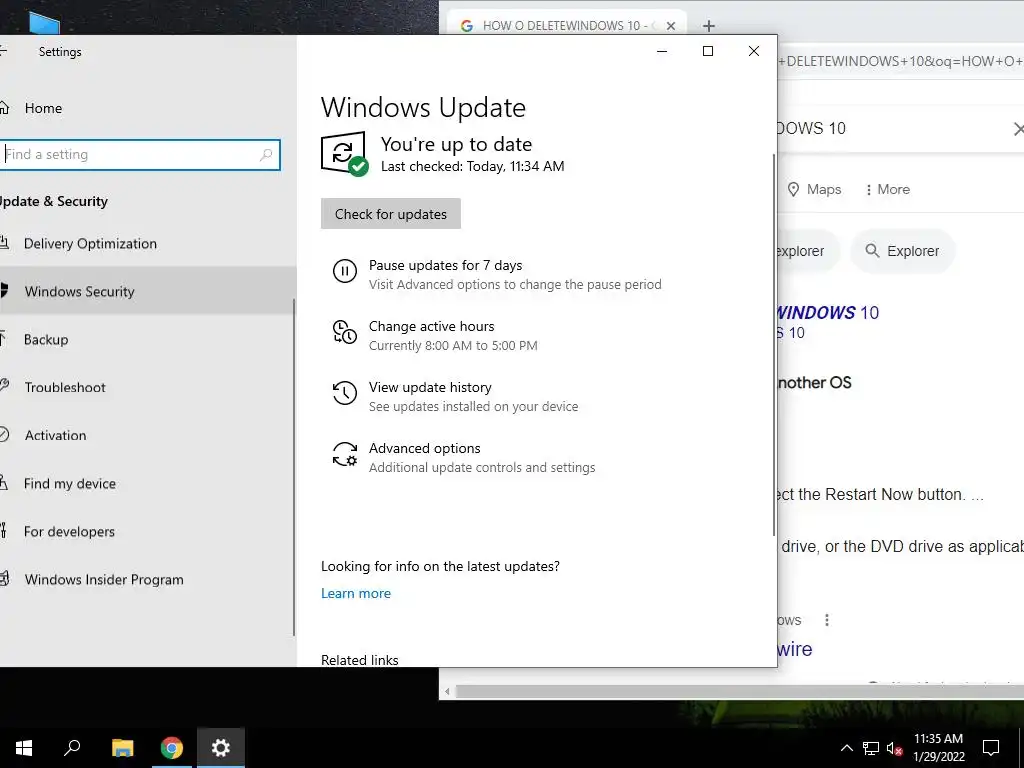The height and width of the screenshot is (768, 1024).
Task: Open File Explorer from the taskbar
Action: [x=122, y=748]
